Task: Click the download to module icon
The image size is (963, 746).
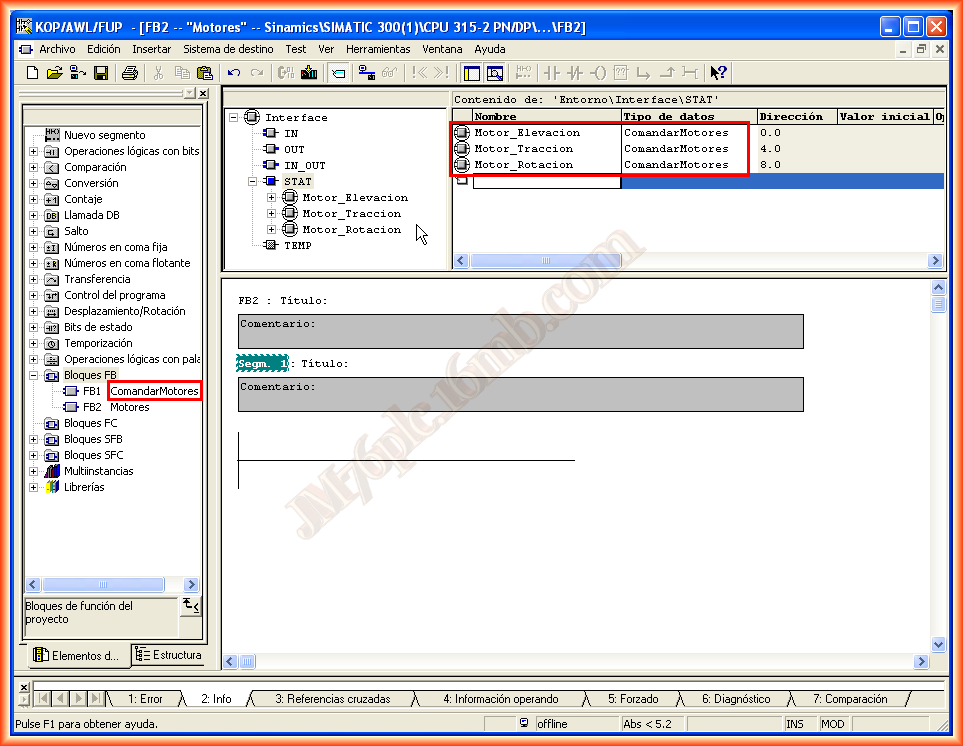Action: 309,72
